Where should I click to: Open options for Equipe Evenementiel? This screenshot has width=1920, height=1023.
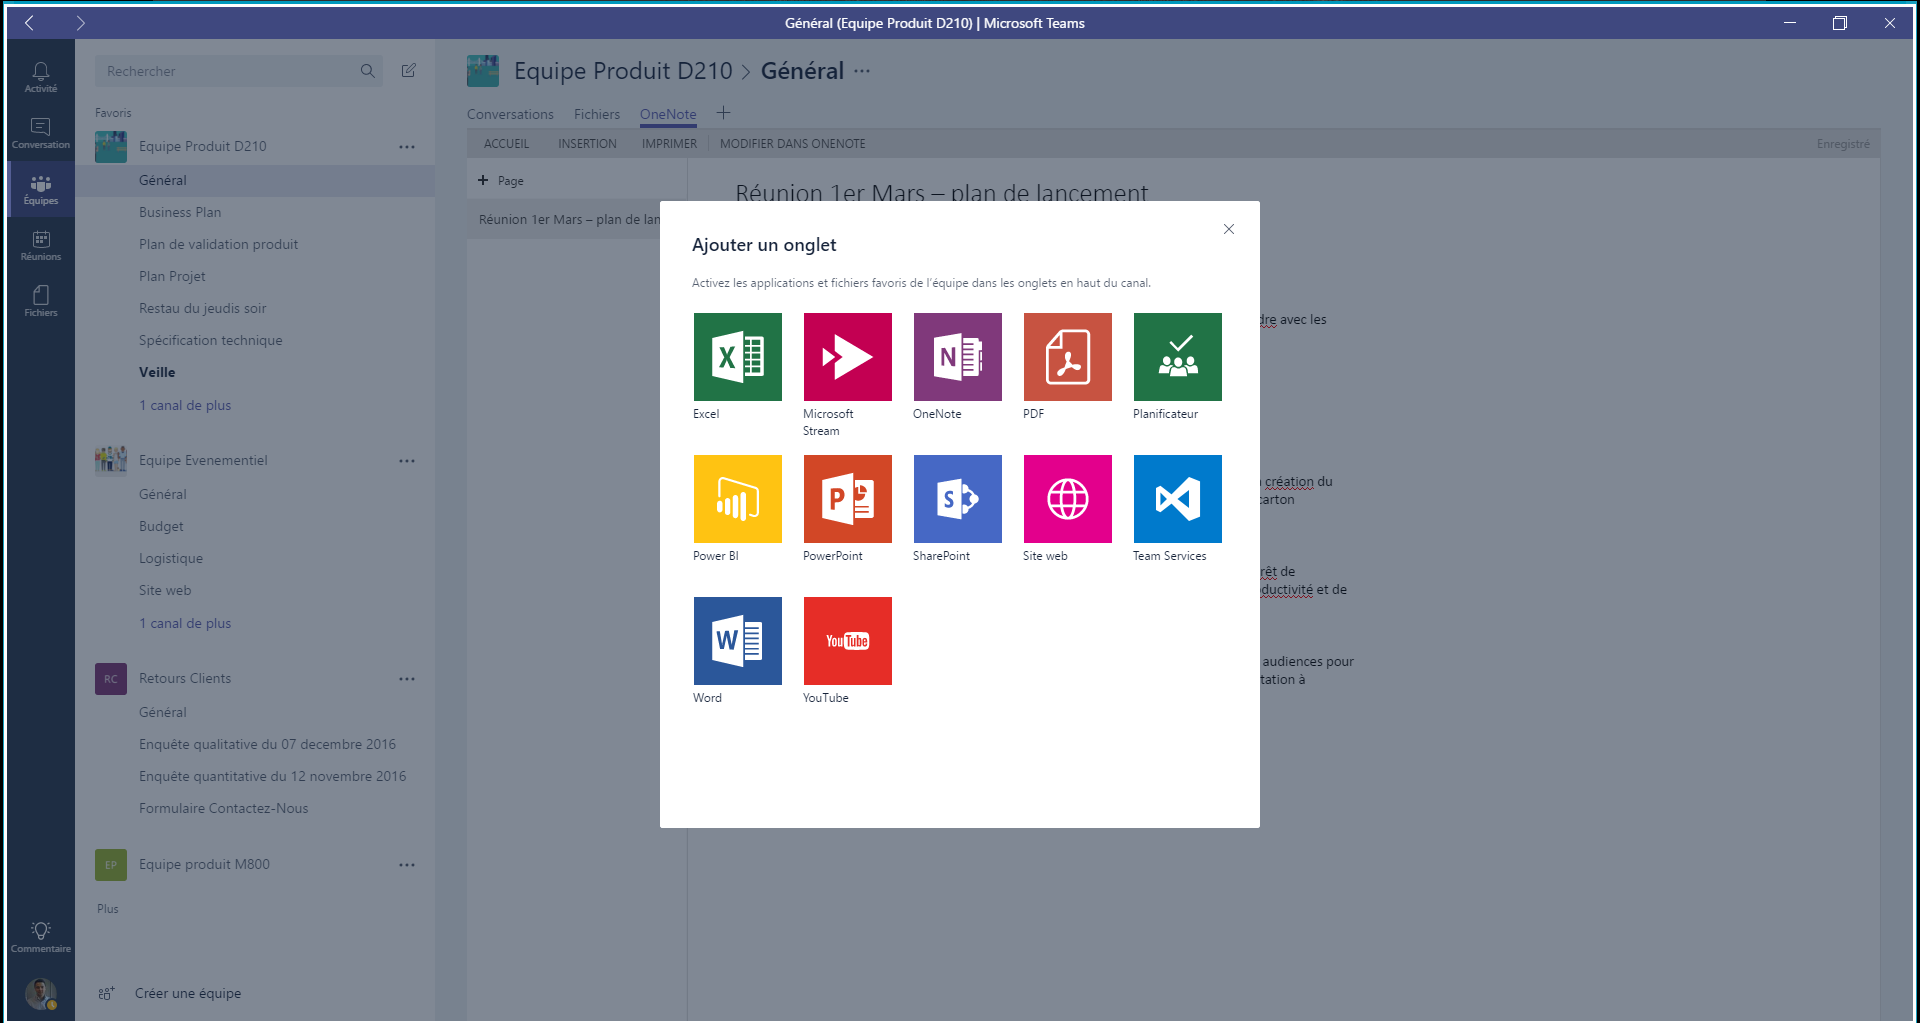(407, 460)
